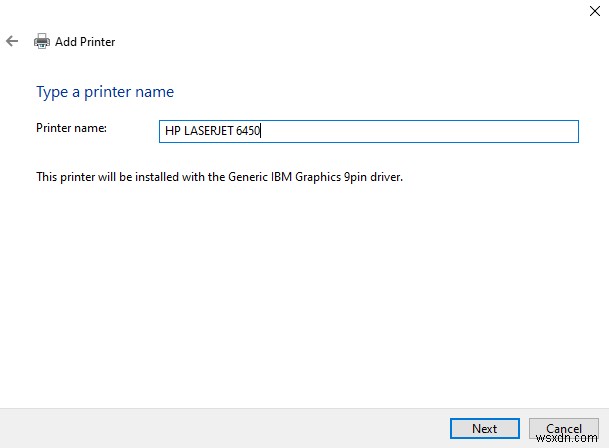Click 'This printer will be installed' text

tap(105, 177)
